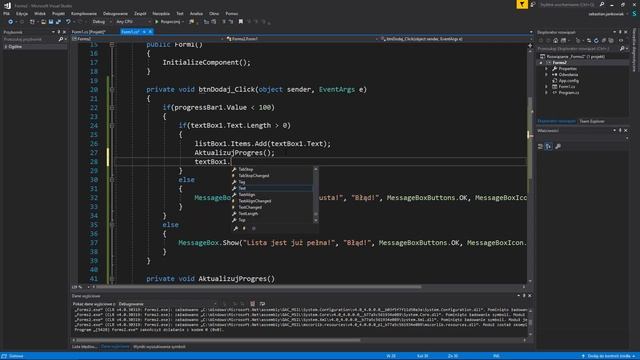The width and height of the screenshot is (640, 360).
Task: Open the Widok menu
Action: (40, 13)
